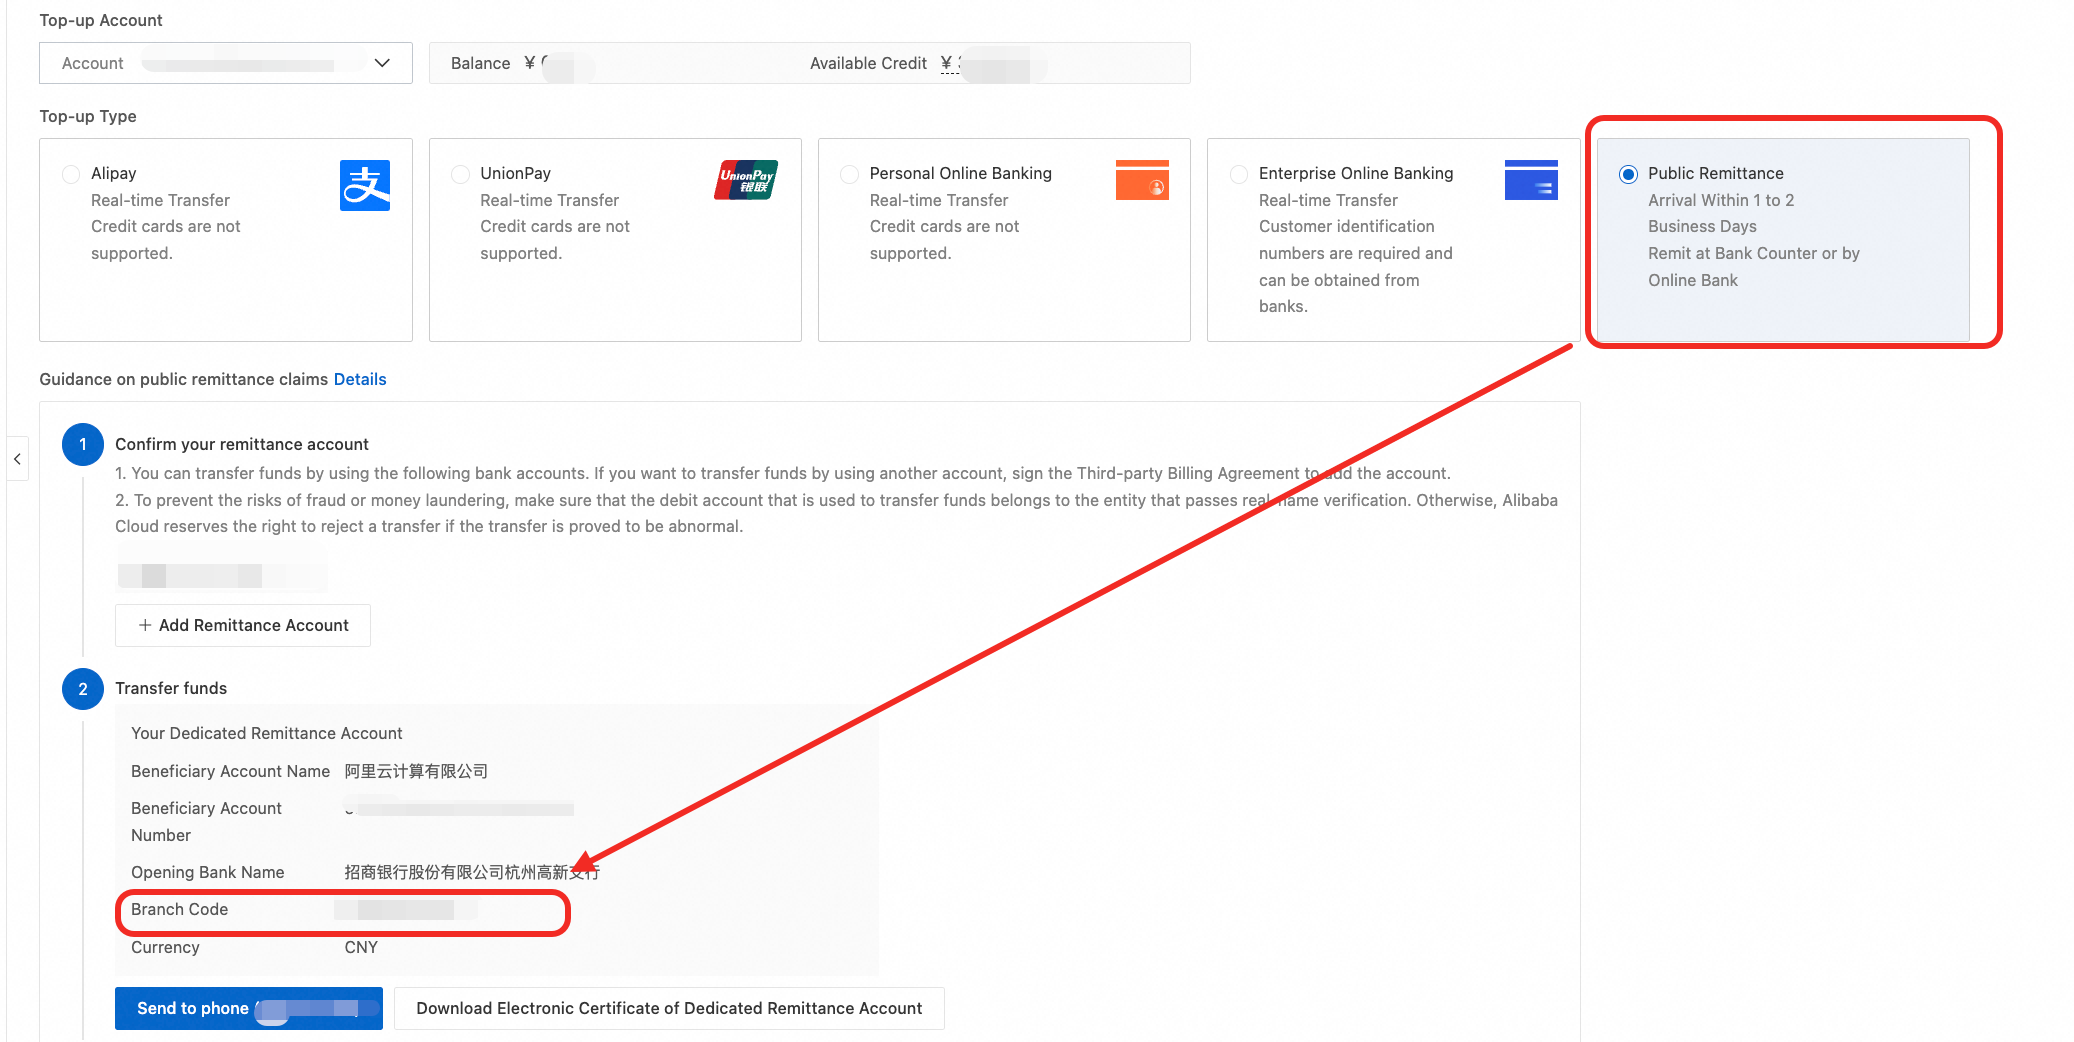Click the step 1 circle badge
The width and height of the screenshot is (2074, 1042).
83,444
